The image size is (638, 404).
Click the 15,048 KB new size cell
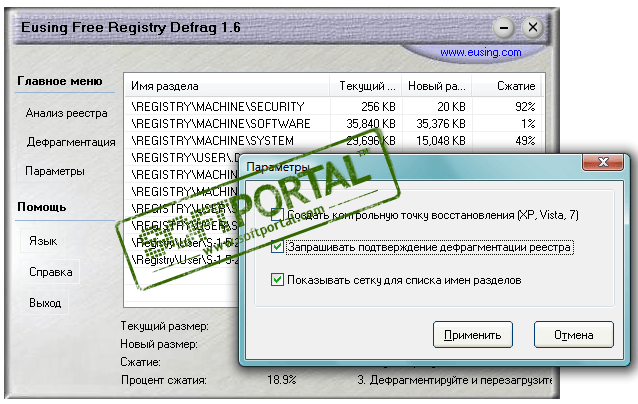coord(441,141)
